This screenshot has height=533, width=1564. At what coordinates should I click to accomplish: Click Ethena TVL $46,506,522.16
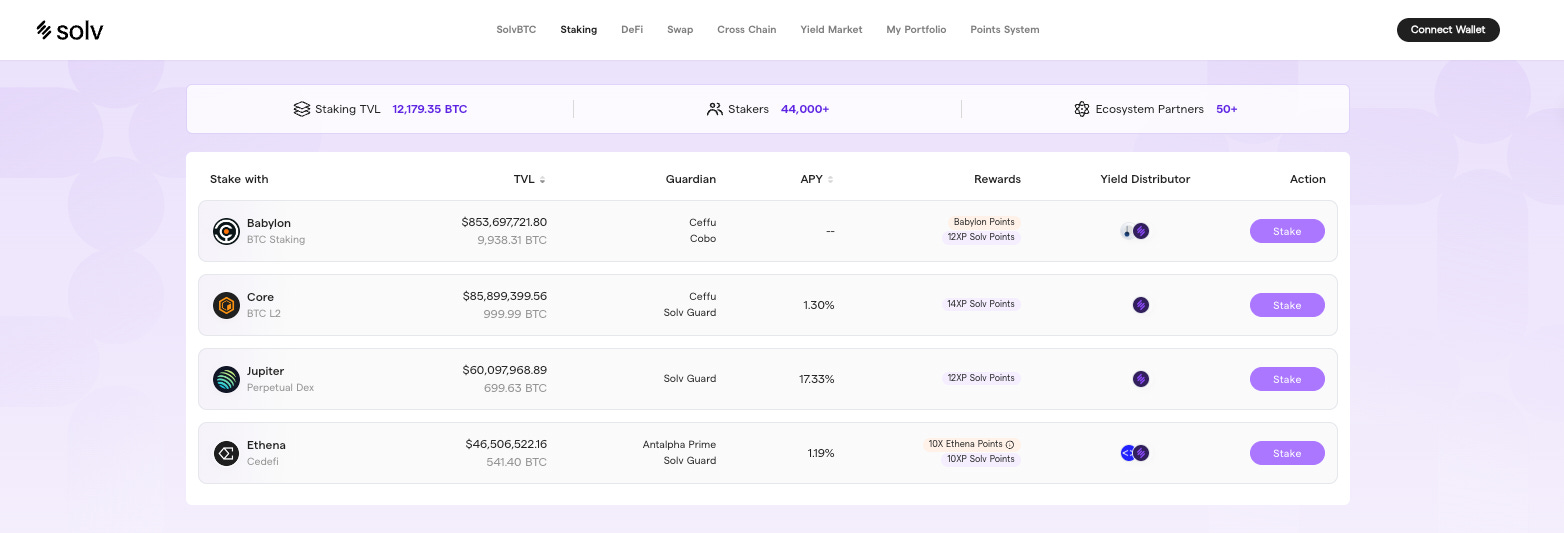coord(506,444)
